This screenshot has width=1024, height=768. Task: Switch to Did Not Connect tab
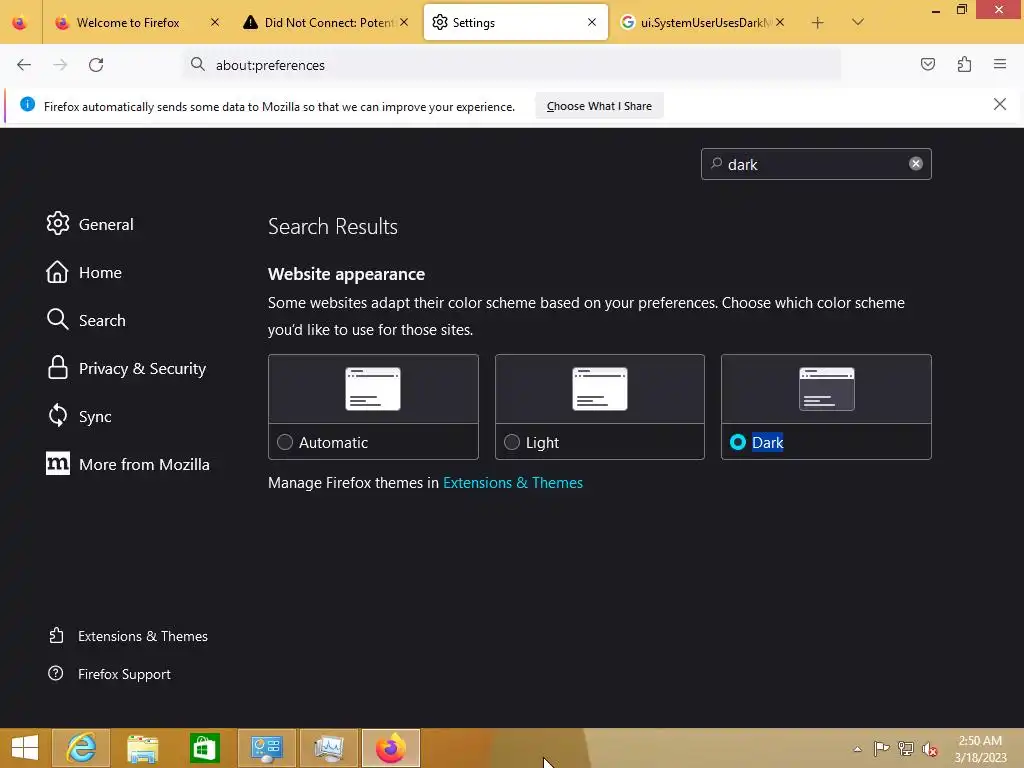coord(328,23)
